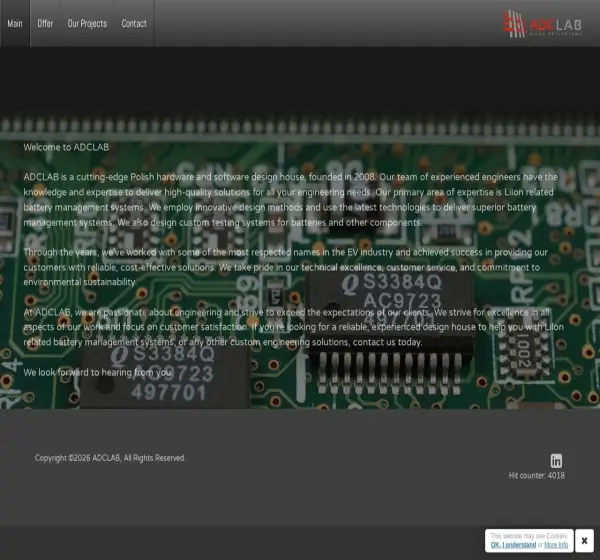Click the paragraph starting 'ADCLAB is a cutting-edge'
Screen dimensions: 600x560
(291, 199)
